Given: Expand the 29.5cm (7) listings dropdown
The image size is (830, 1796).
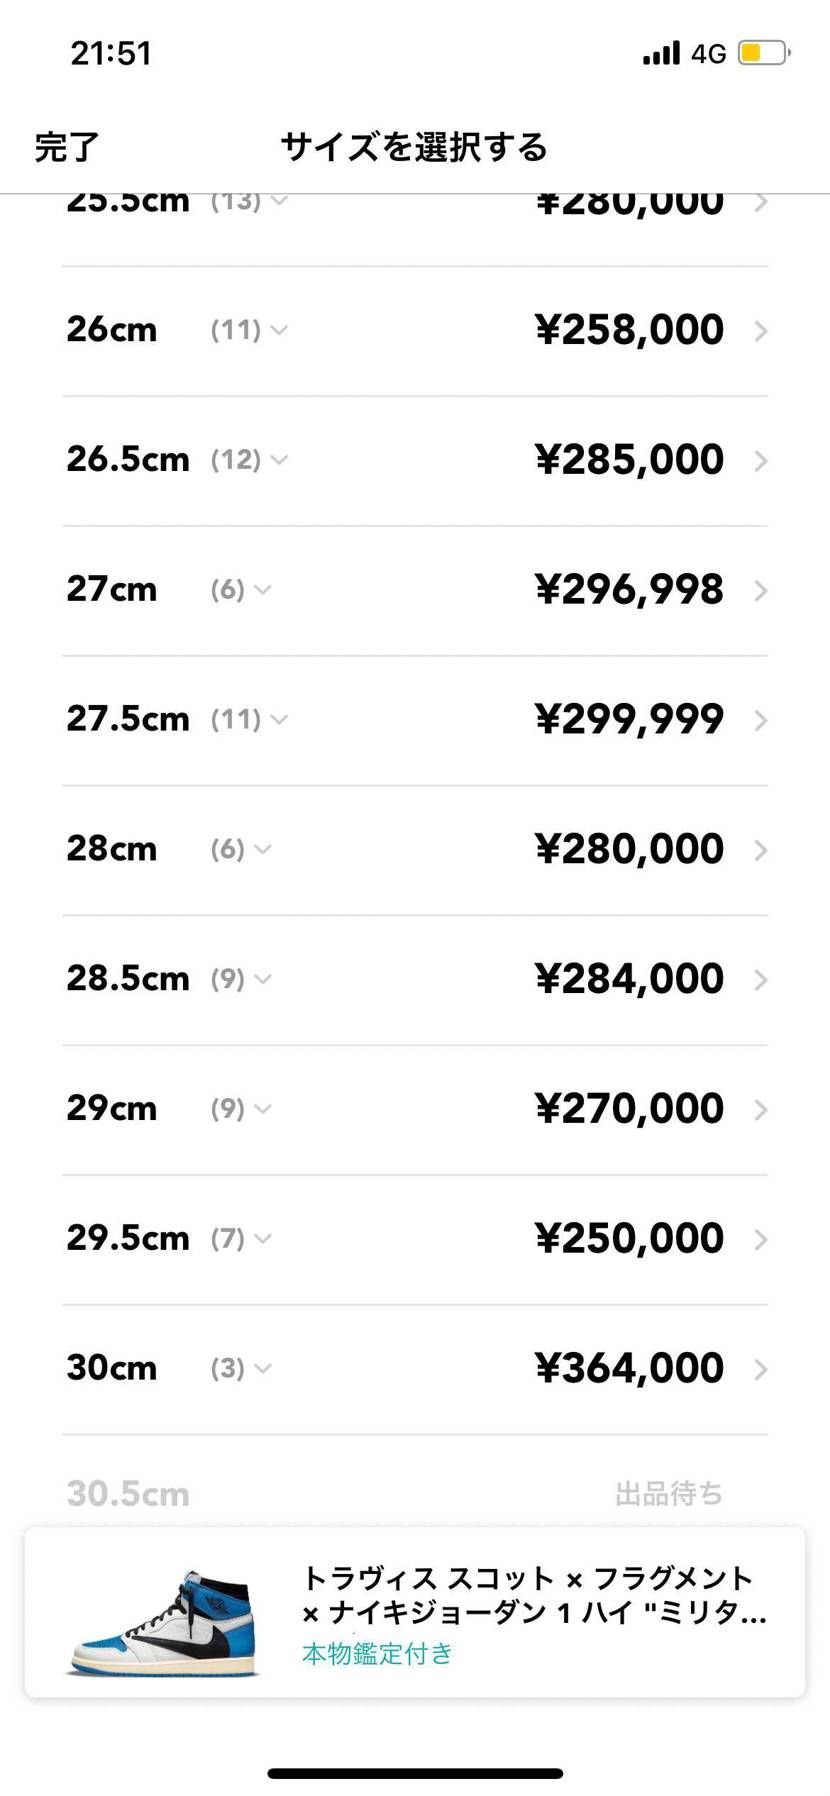Looking at the screenshot, I should pos(241,1239).
